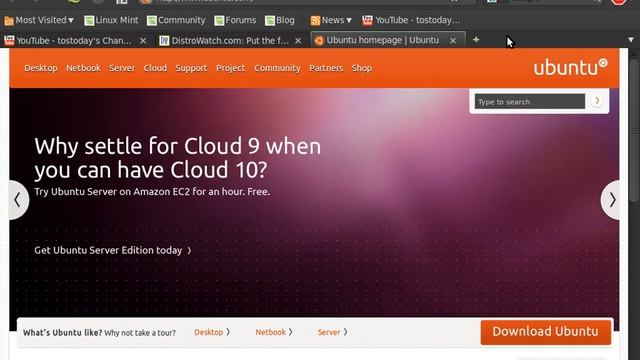This screenshot has width=640, height=360.
Task: Click the Ubuntu logo in the header
Action: click(570, 67)
